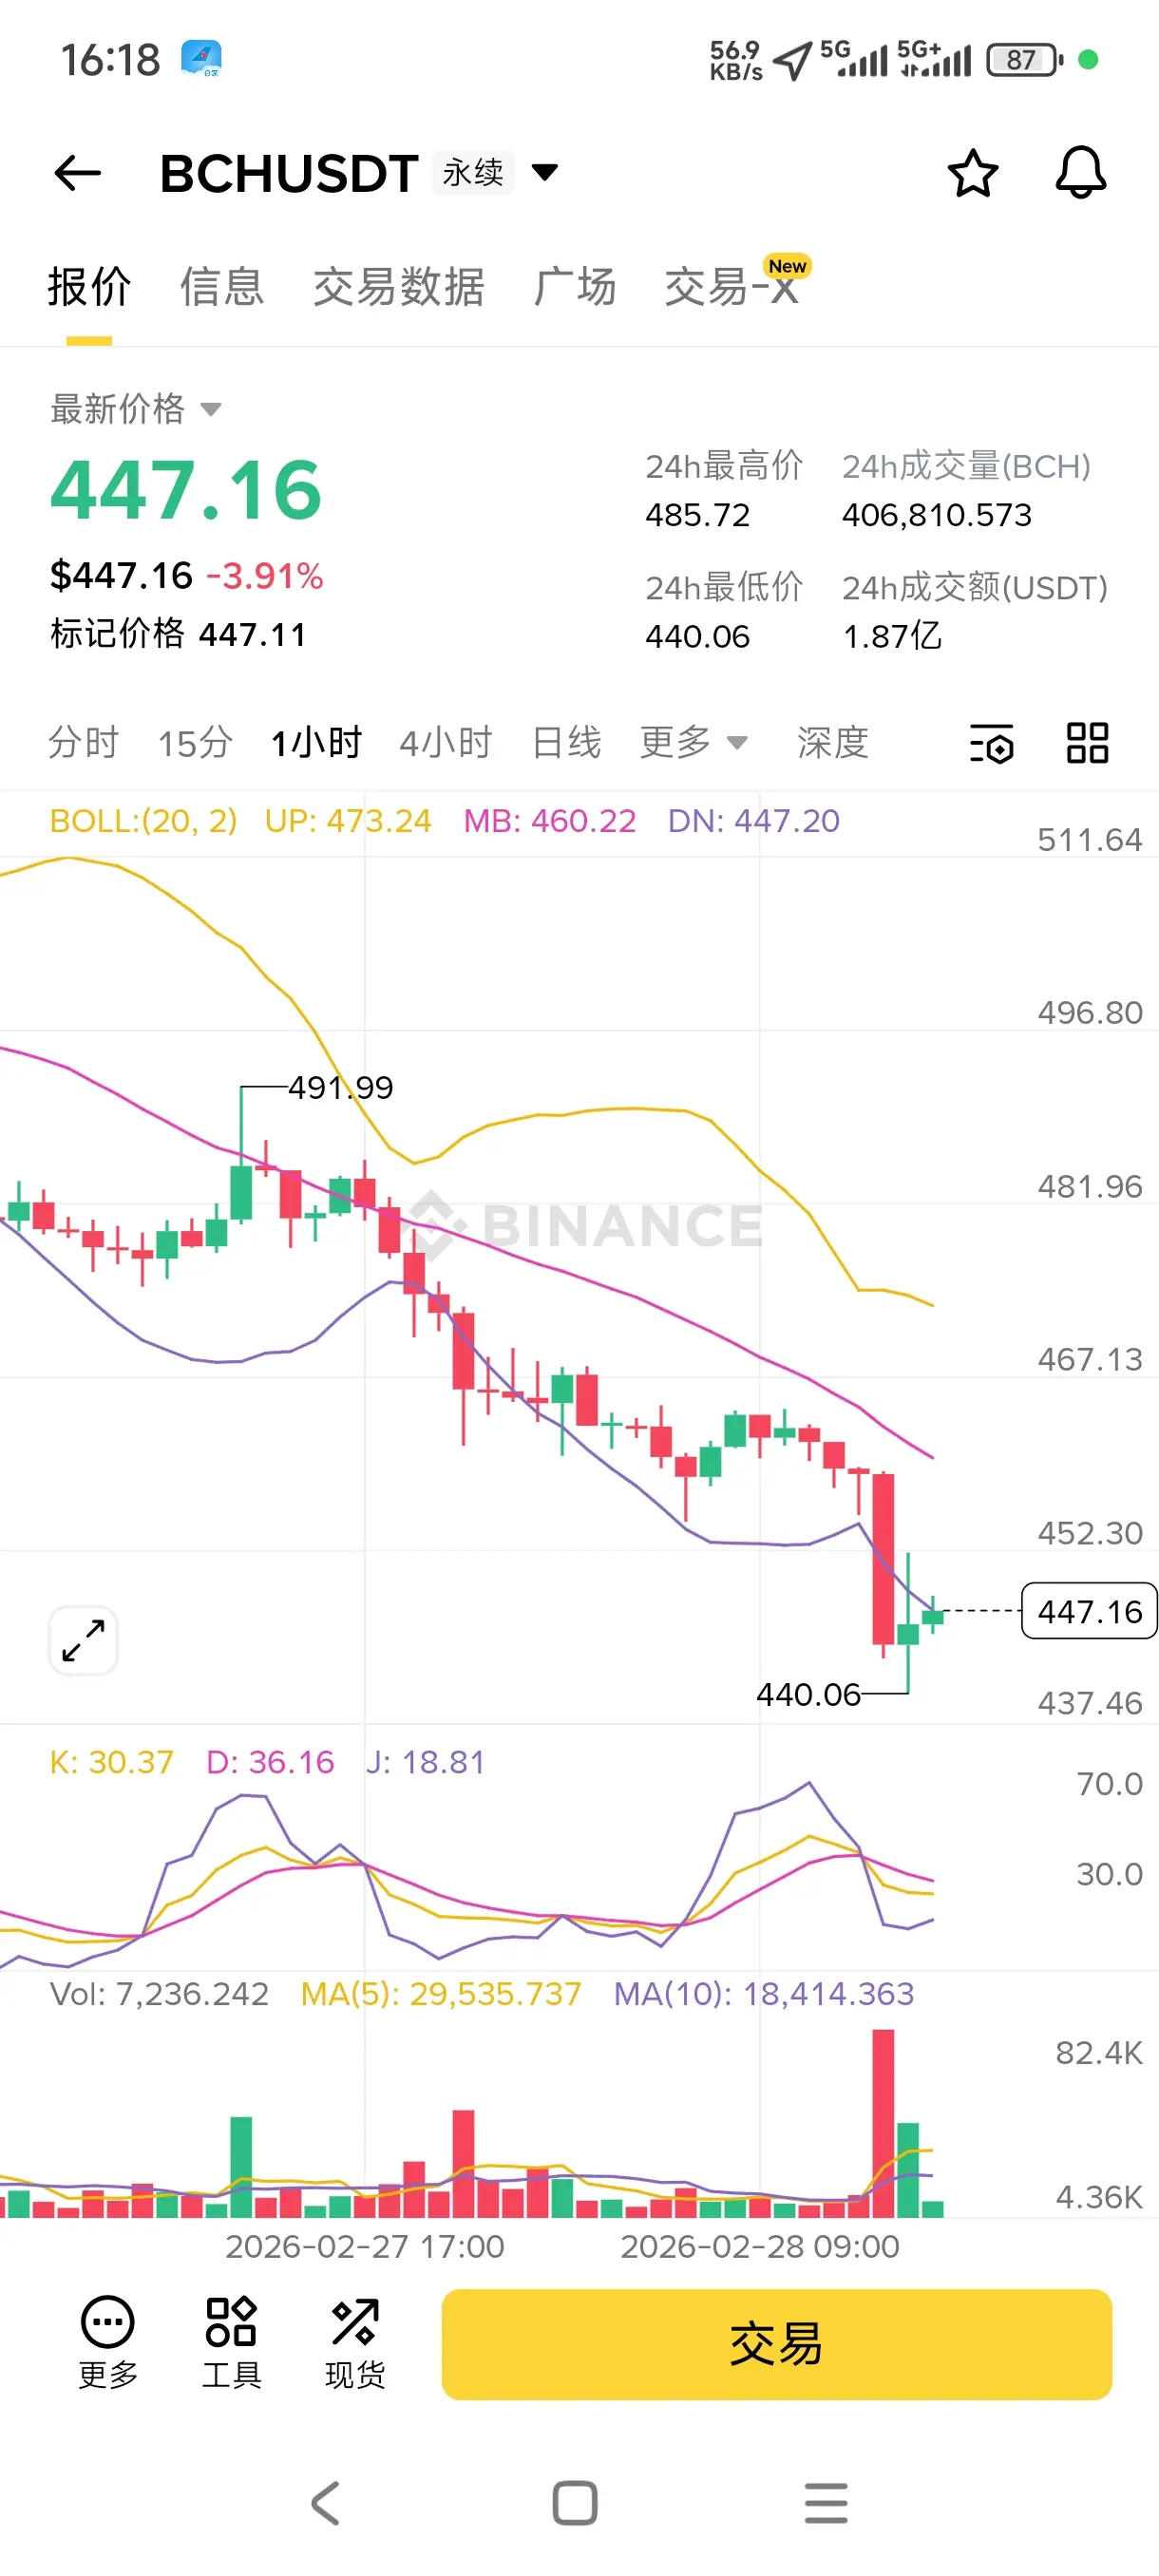1159x2576 pixels.
Task: Tap 标记价格 447.11 mark price
Action: point(178,634)
